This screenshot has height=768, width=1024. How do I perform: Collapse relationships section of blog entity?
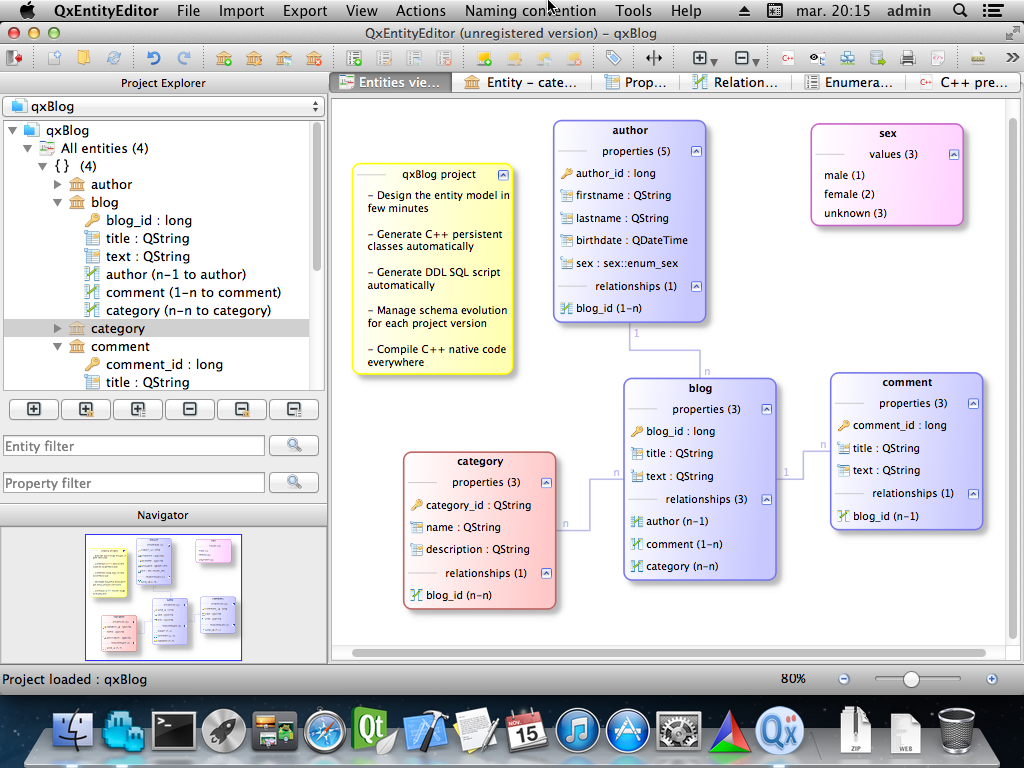click(x=766, y=499)
